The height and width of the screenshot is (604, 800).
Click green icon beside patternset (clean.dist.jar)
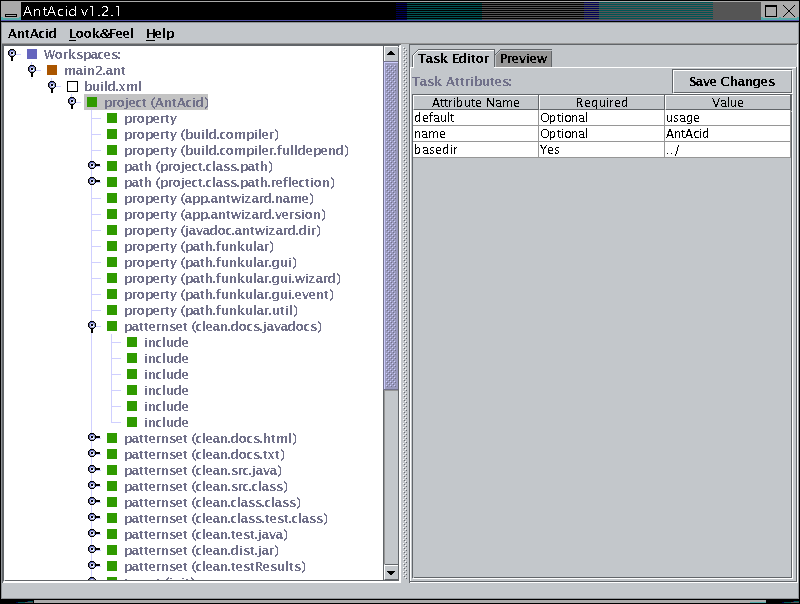112,550
